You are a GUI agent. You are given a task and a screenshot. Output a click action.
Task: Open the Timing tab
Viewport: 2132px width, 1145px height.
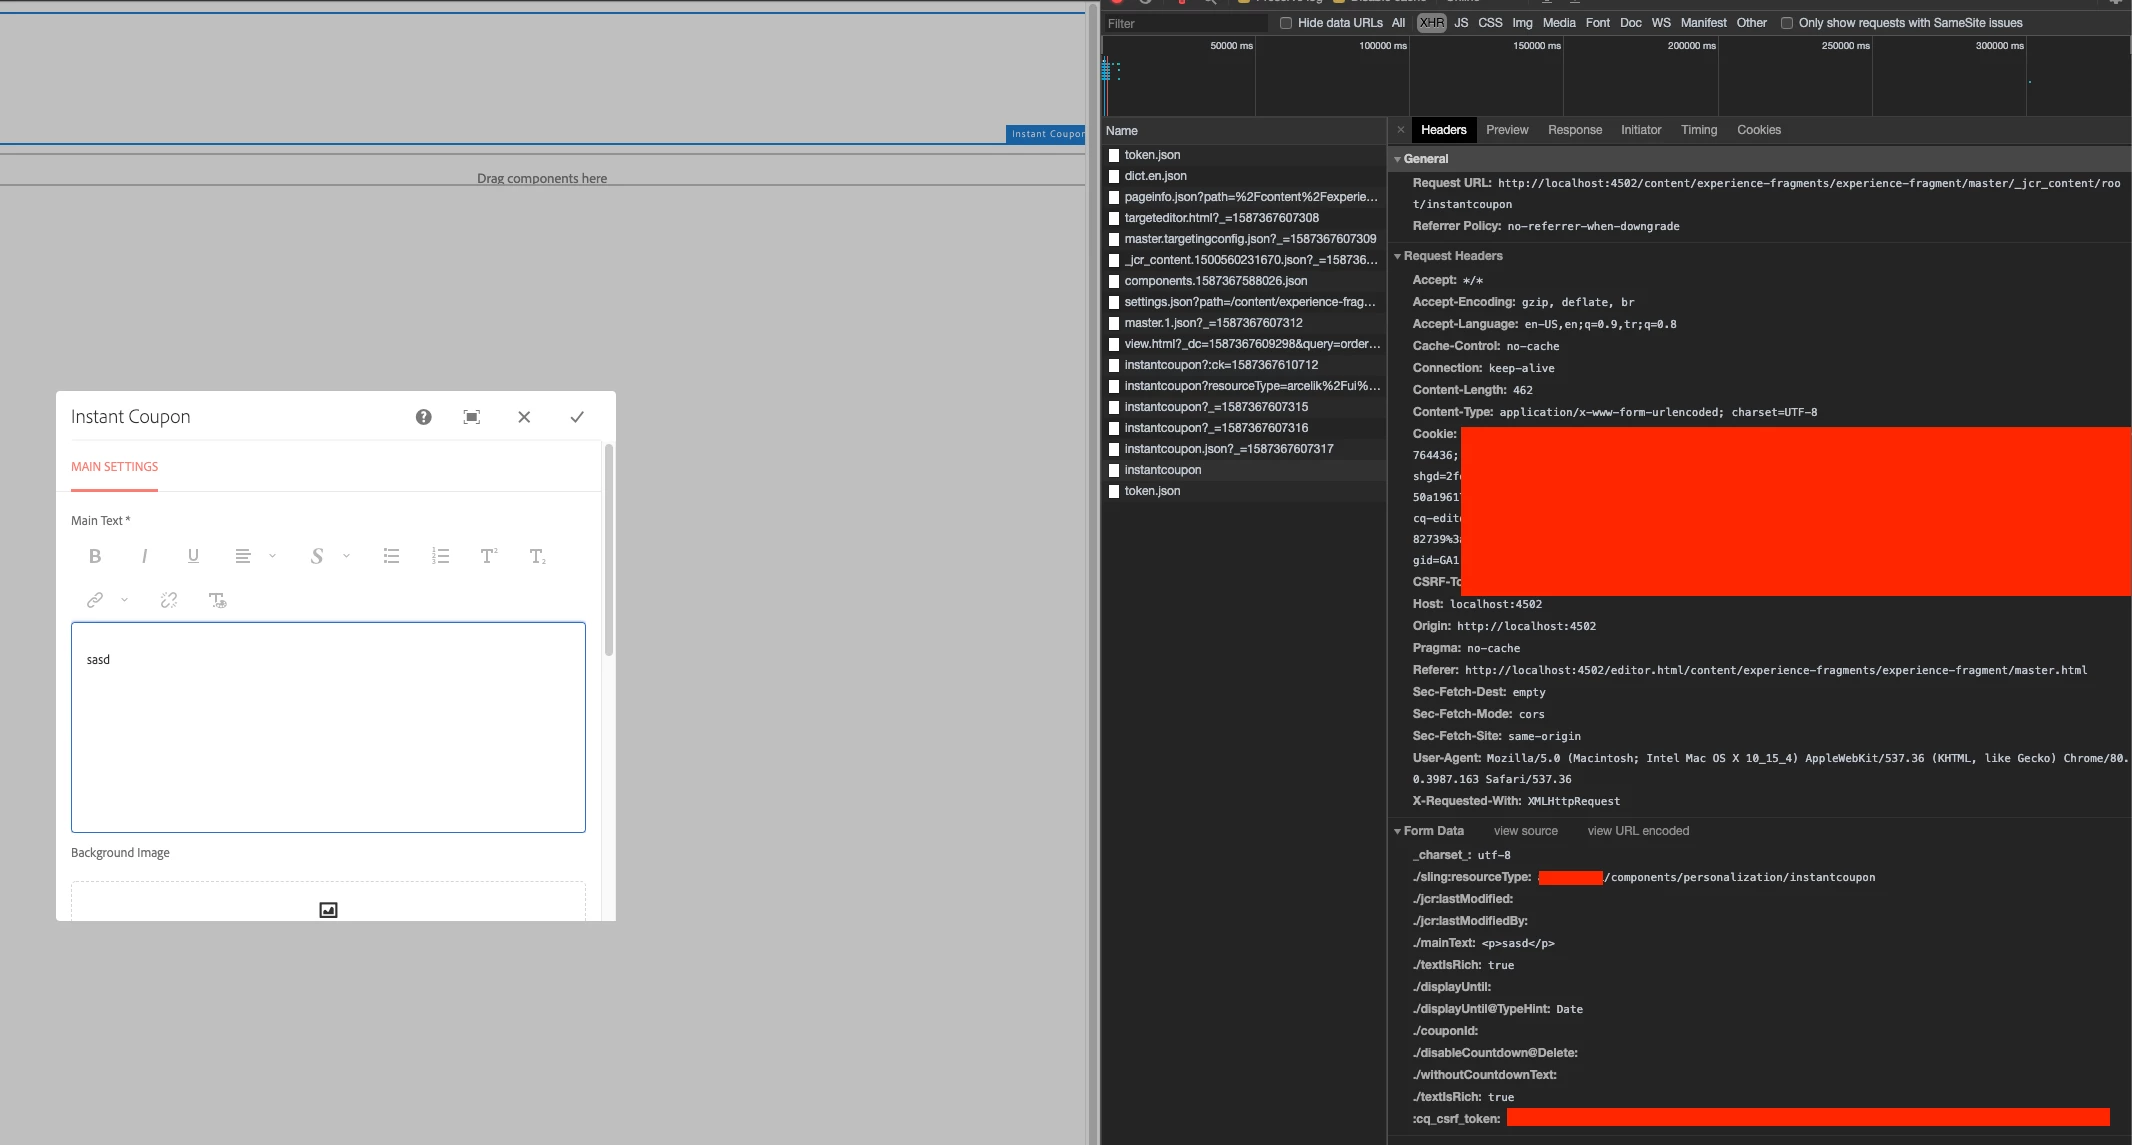[x=1698, y=130]
